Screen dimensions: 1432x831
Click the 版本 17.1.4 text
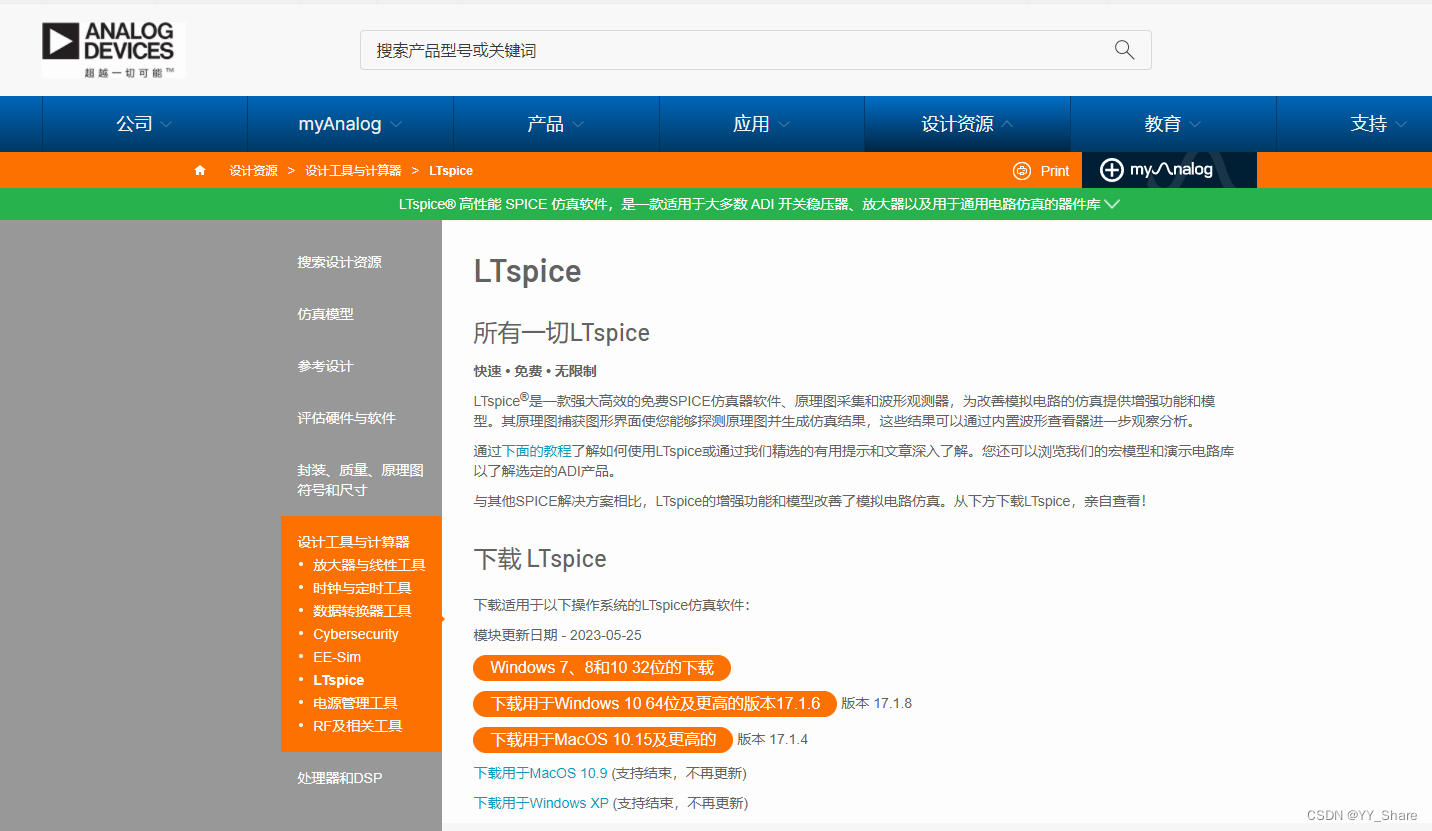[x=772, y=740]
